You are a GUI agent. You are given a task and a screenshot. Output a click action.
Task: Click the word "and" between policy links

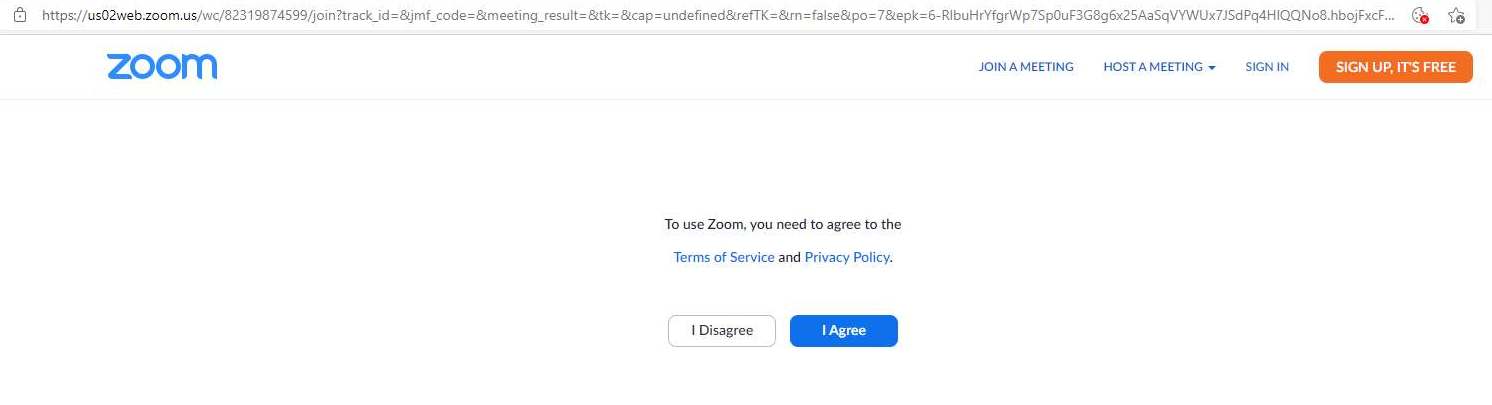789,257
